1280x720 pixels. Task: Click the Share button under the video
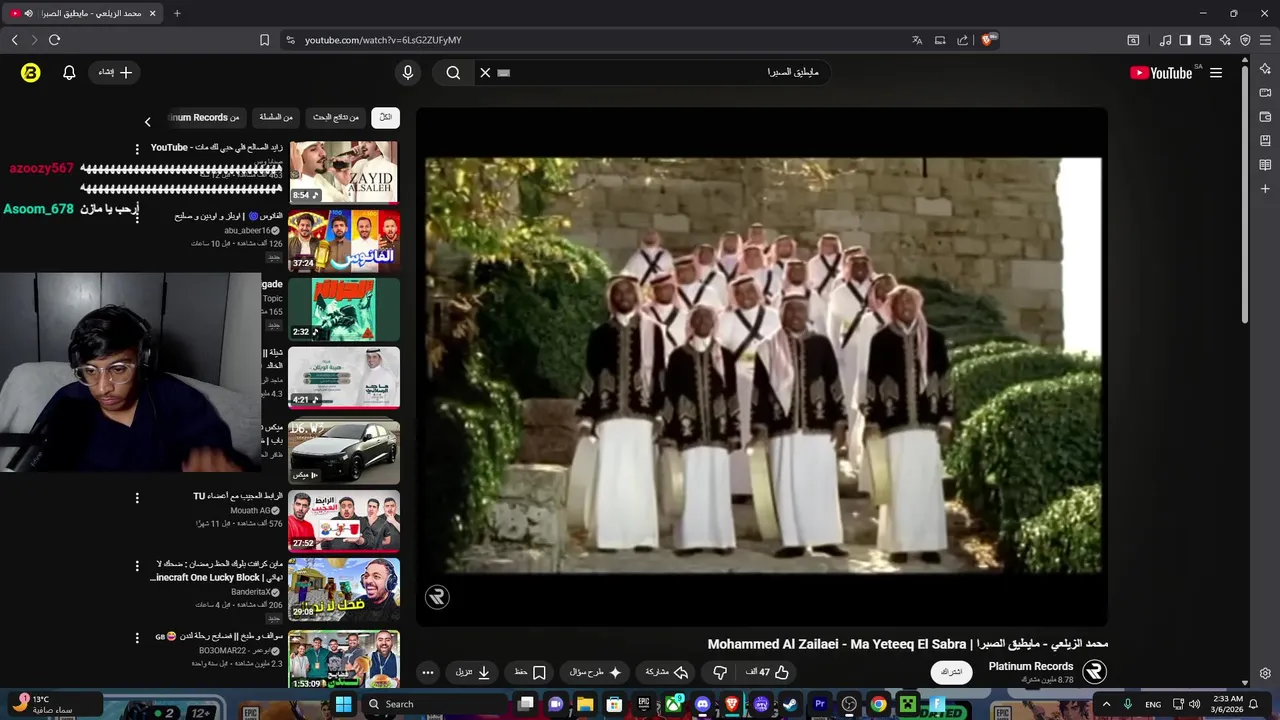[667, 672]
